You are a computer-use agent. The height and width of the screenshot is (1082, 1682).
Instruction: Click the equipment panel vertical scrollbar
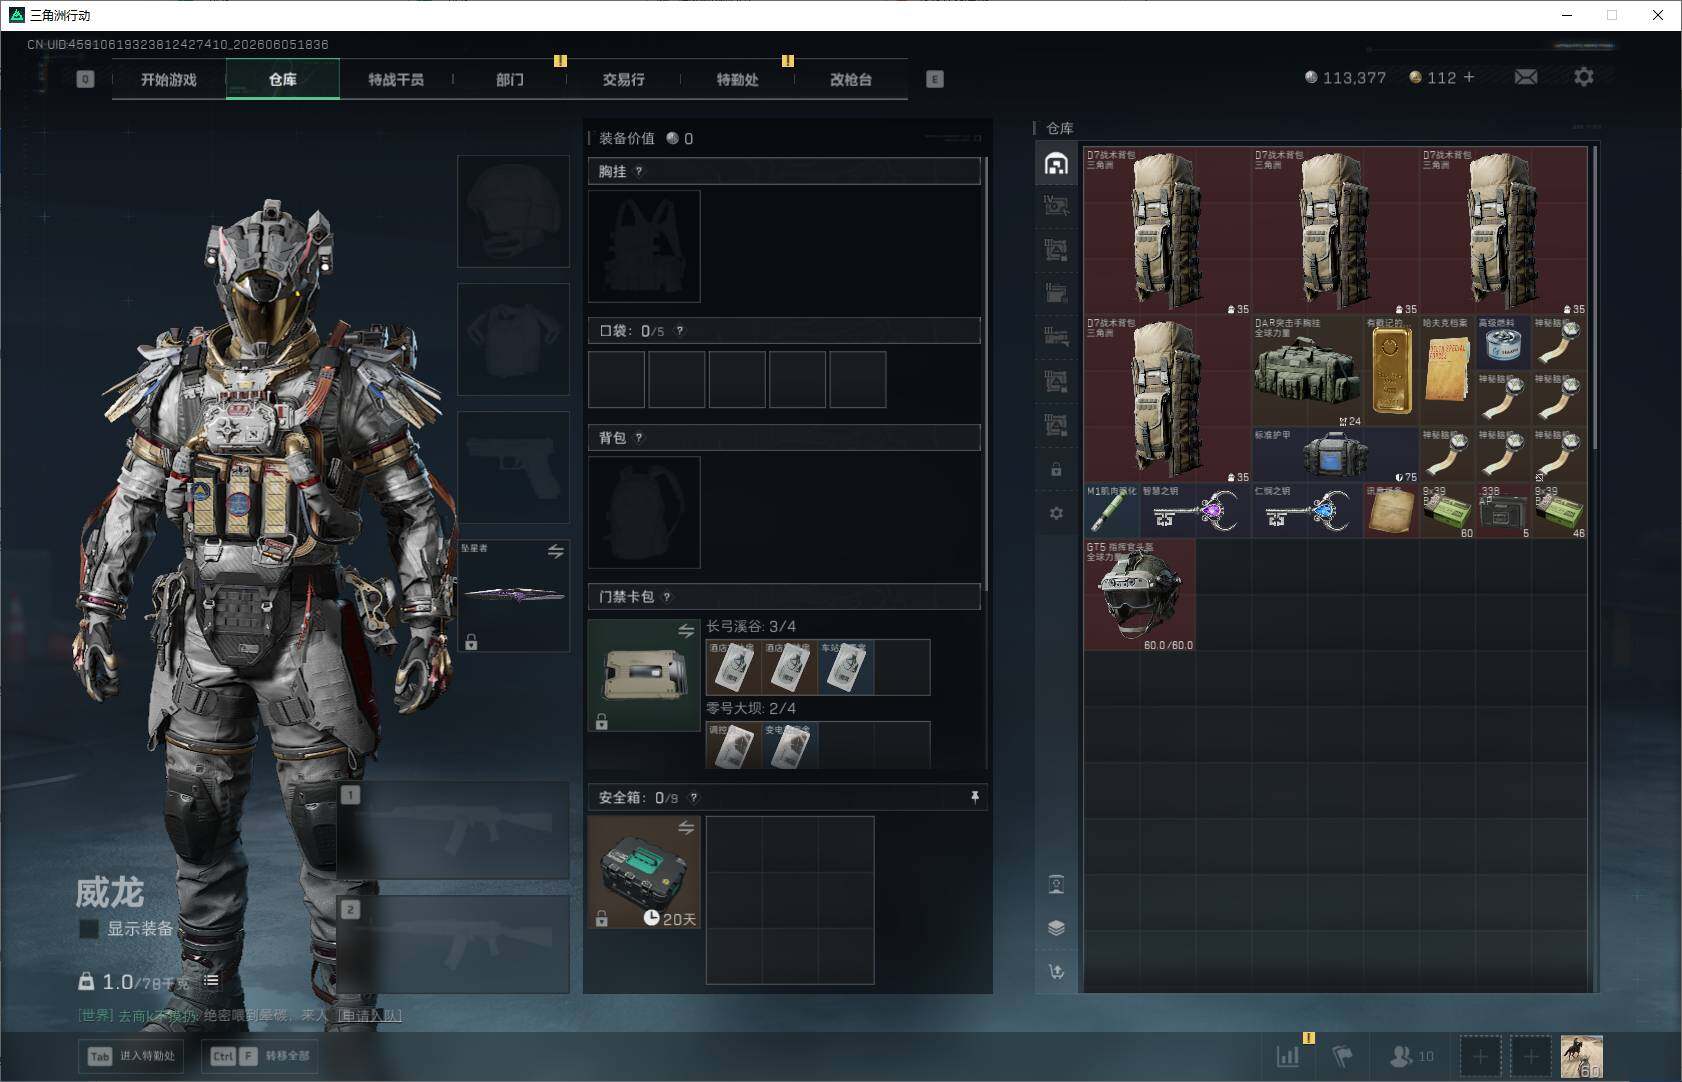coord(986,372)
